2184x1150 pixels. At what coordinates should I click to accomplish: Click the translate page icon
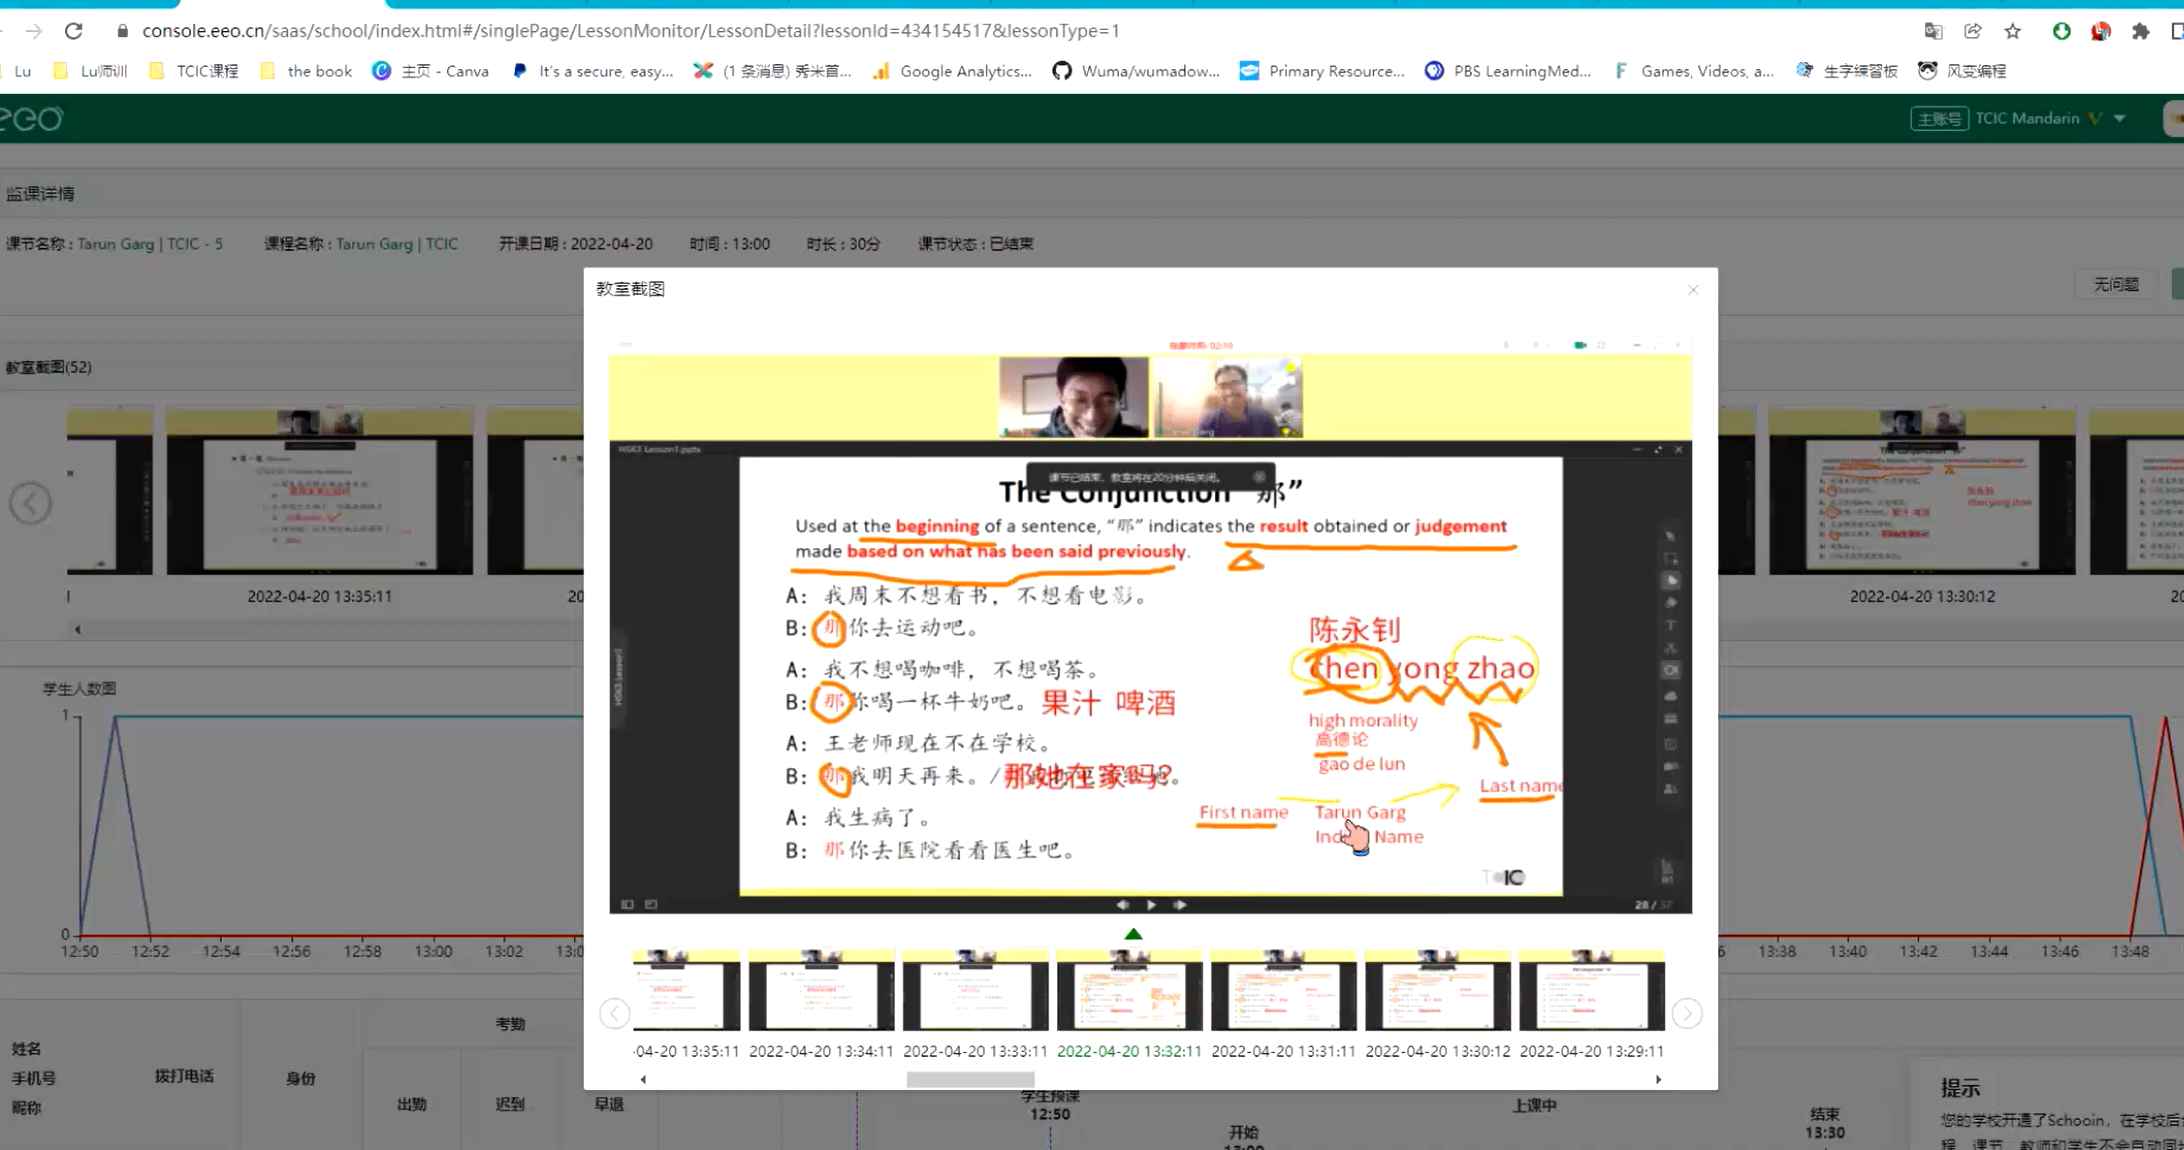[x=1933, y=31]
